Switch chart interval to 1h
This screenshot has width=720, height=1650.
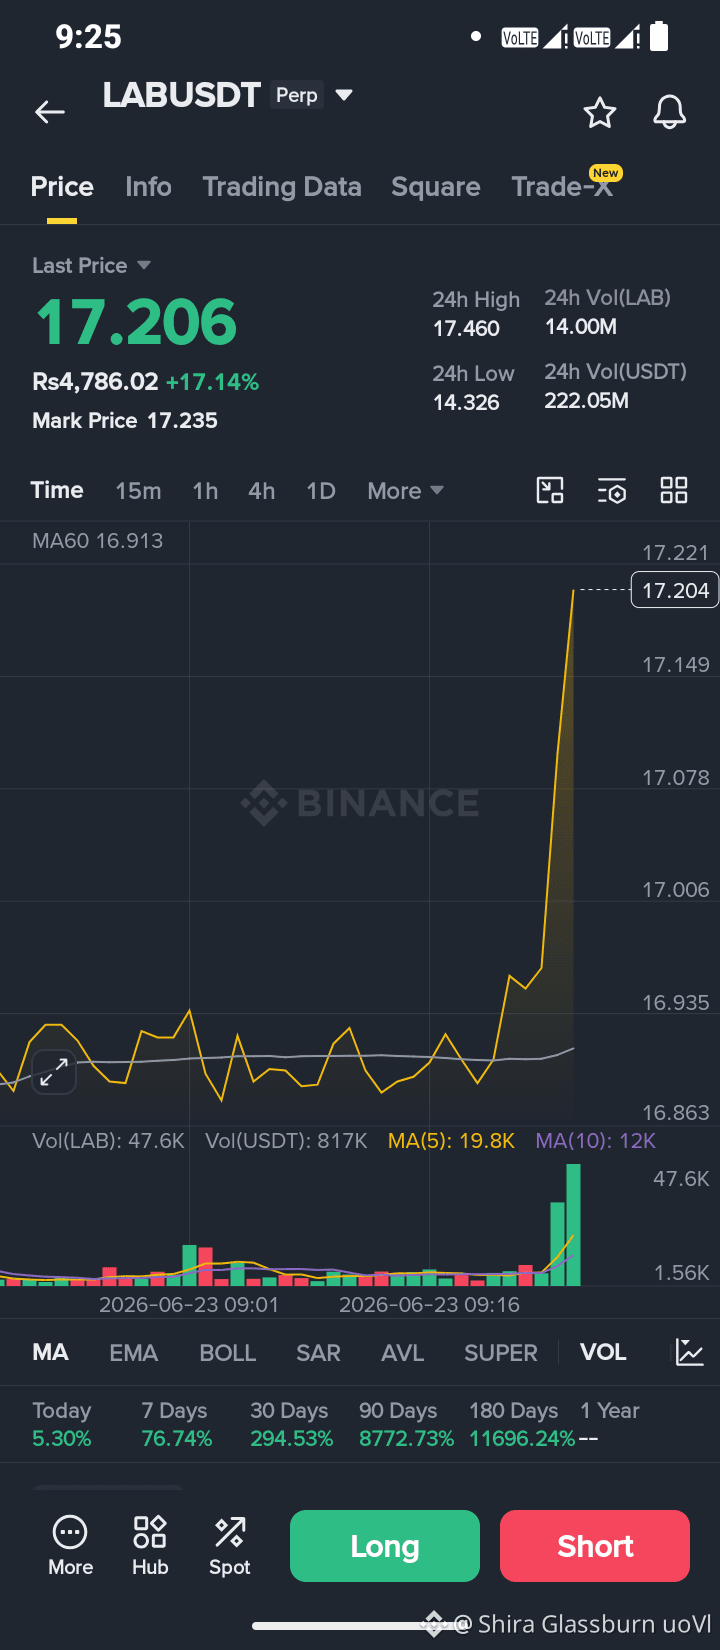click(x=205, y=491)
